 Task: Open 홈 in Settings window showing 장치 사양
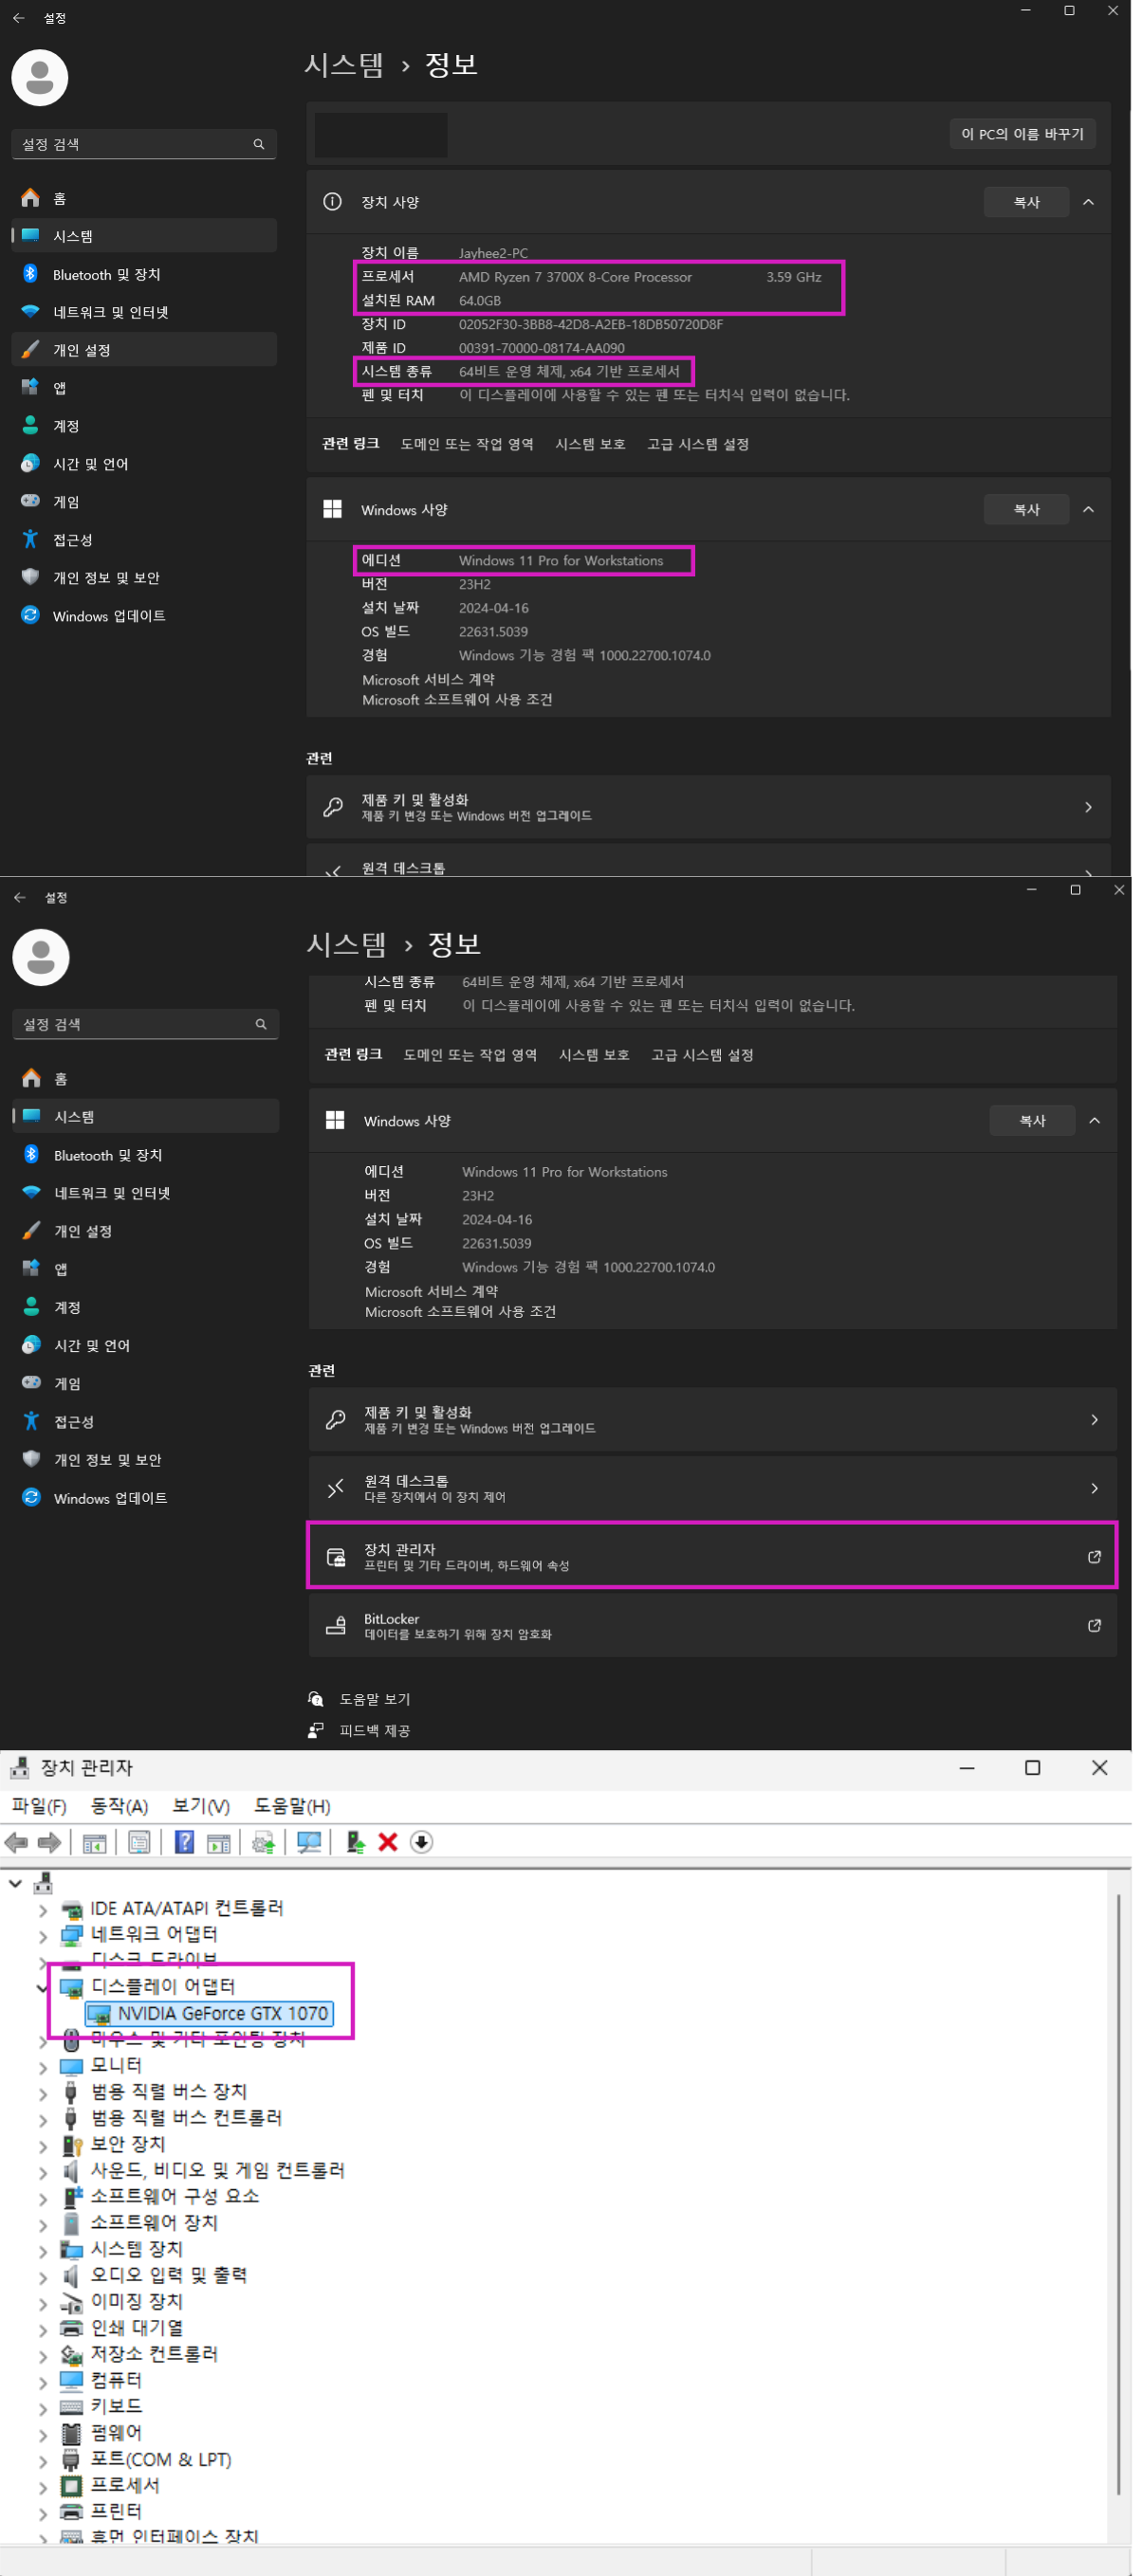coord(144,198)
